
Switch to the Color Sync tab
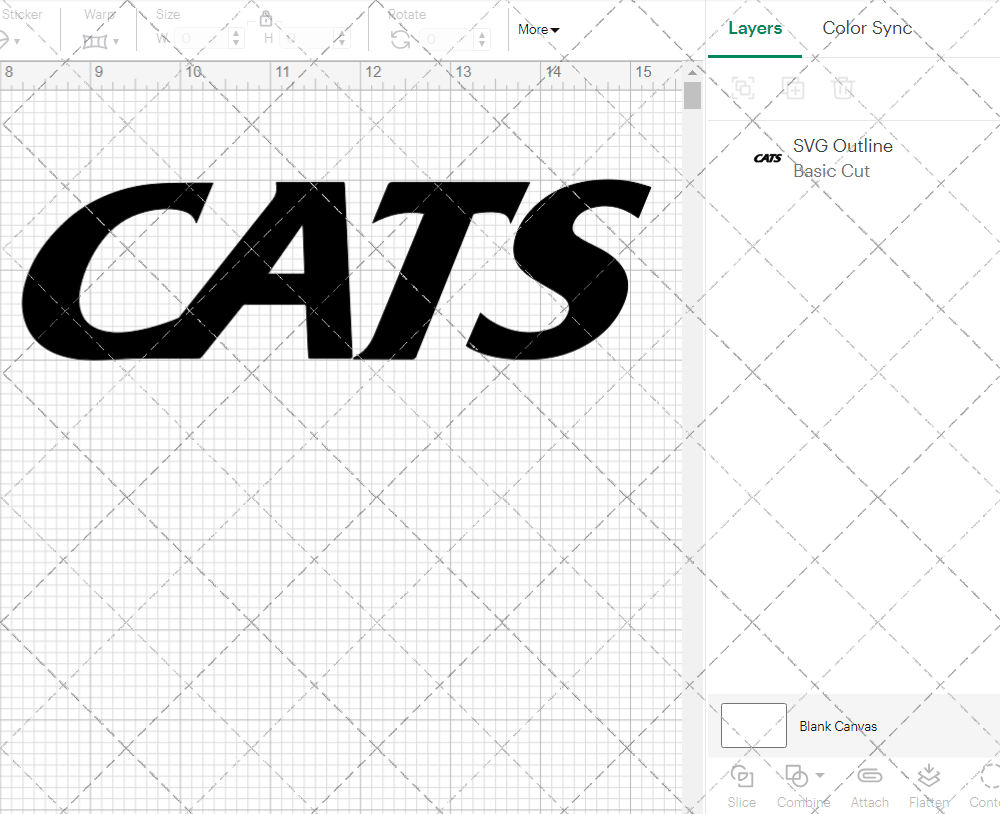coord(867,28)
